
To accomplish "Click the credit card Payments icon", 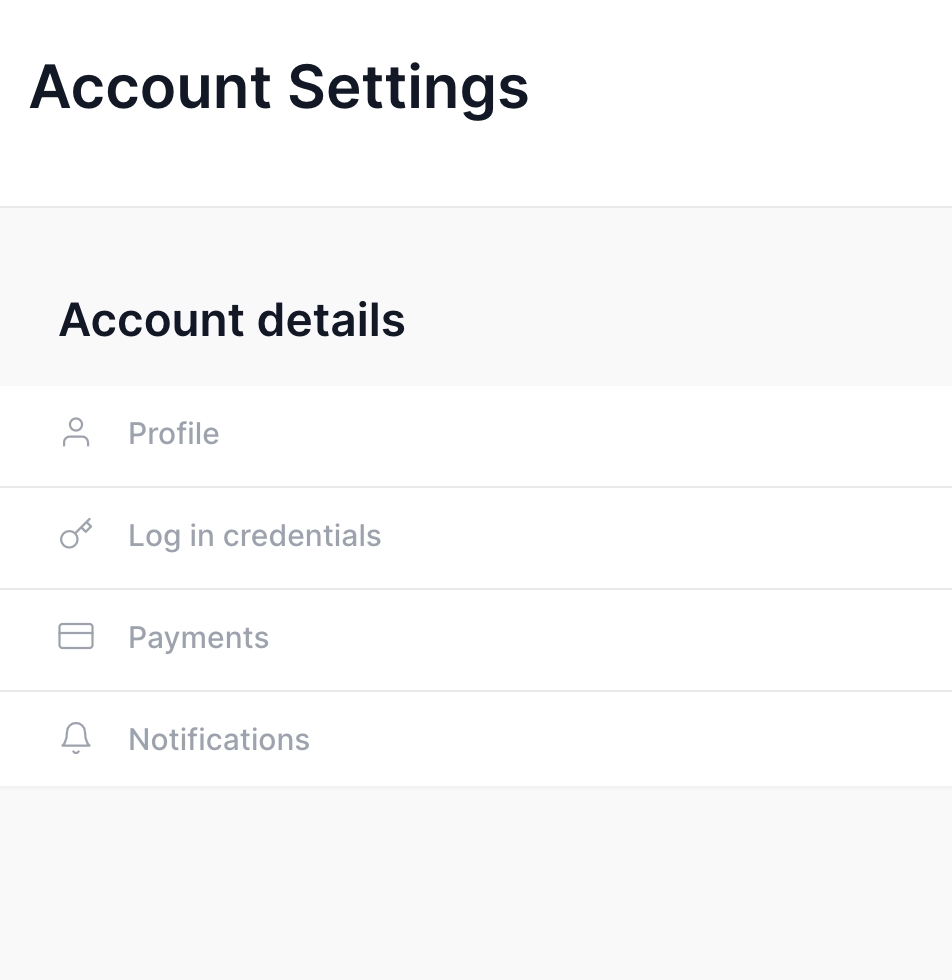I will [76, 636].
